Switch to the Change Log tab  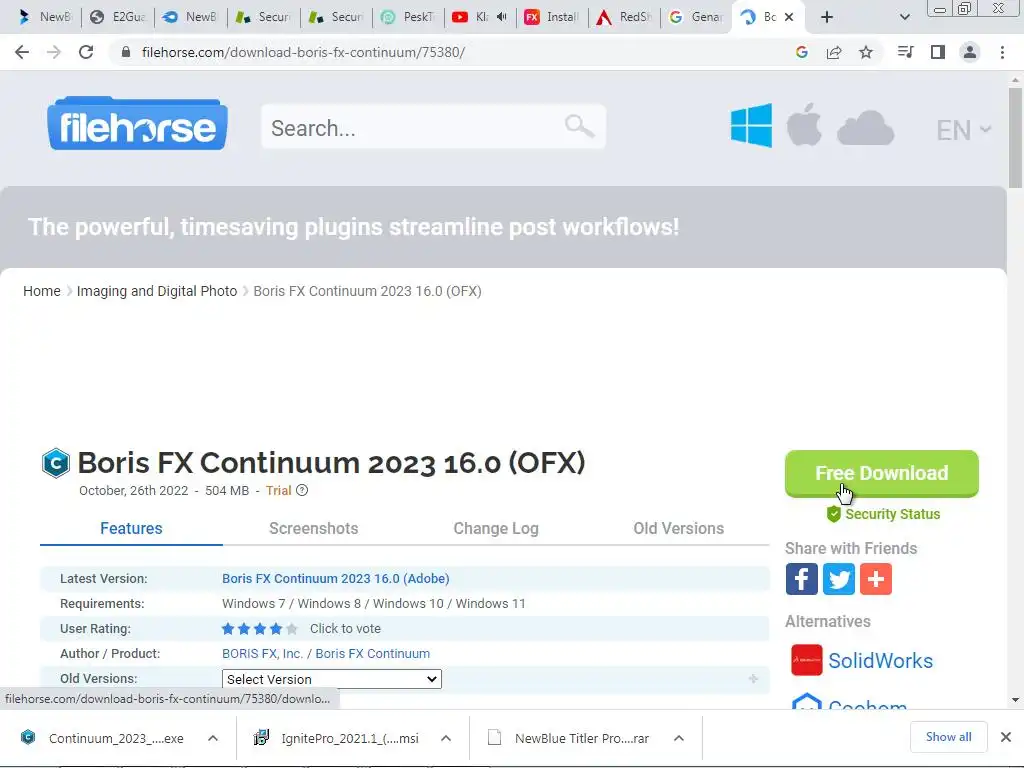(x=496, y=528)
